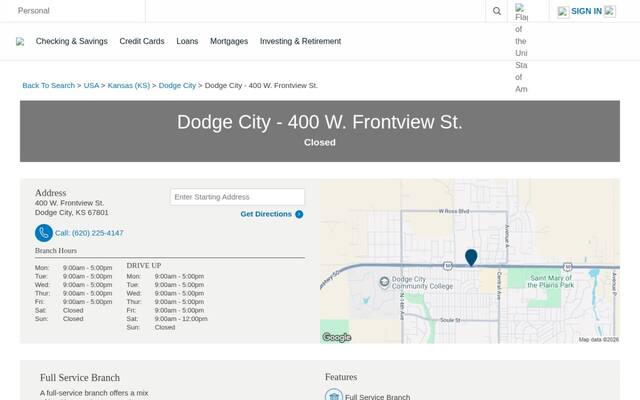This screenshot has width=640, height=400.
Task: Go Back To Search
Action: 49,85
